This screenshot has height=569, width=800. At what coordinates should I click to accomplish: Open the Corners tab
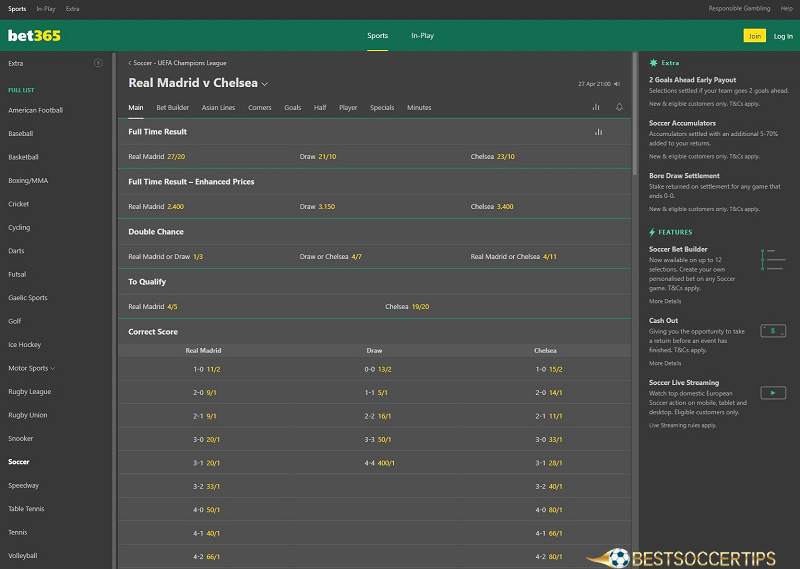click(260, 108)
